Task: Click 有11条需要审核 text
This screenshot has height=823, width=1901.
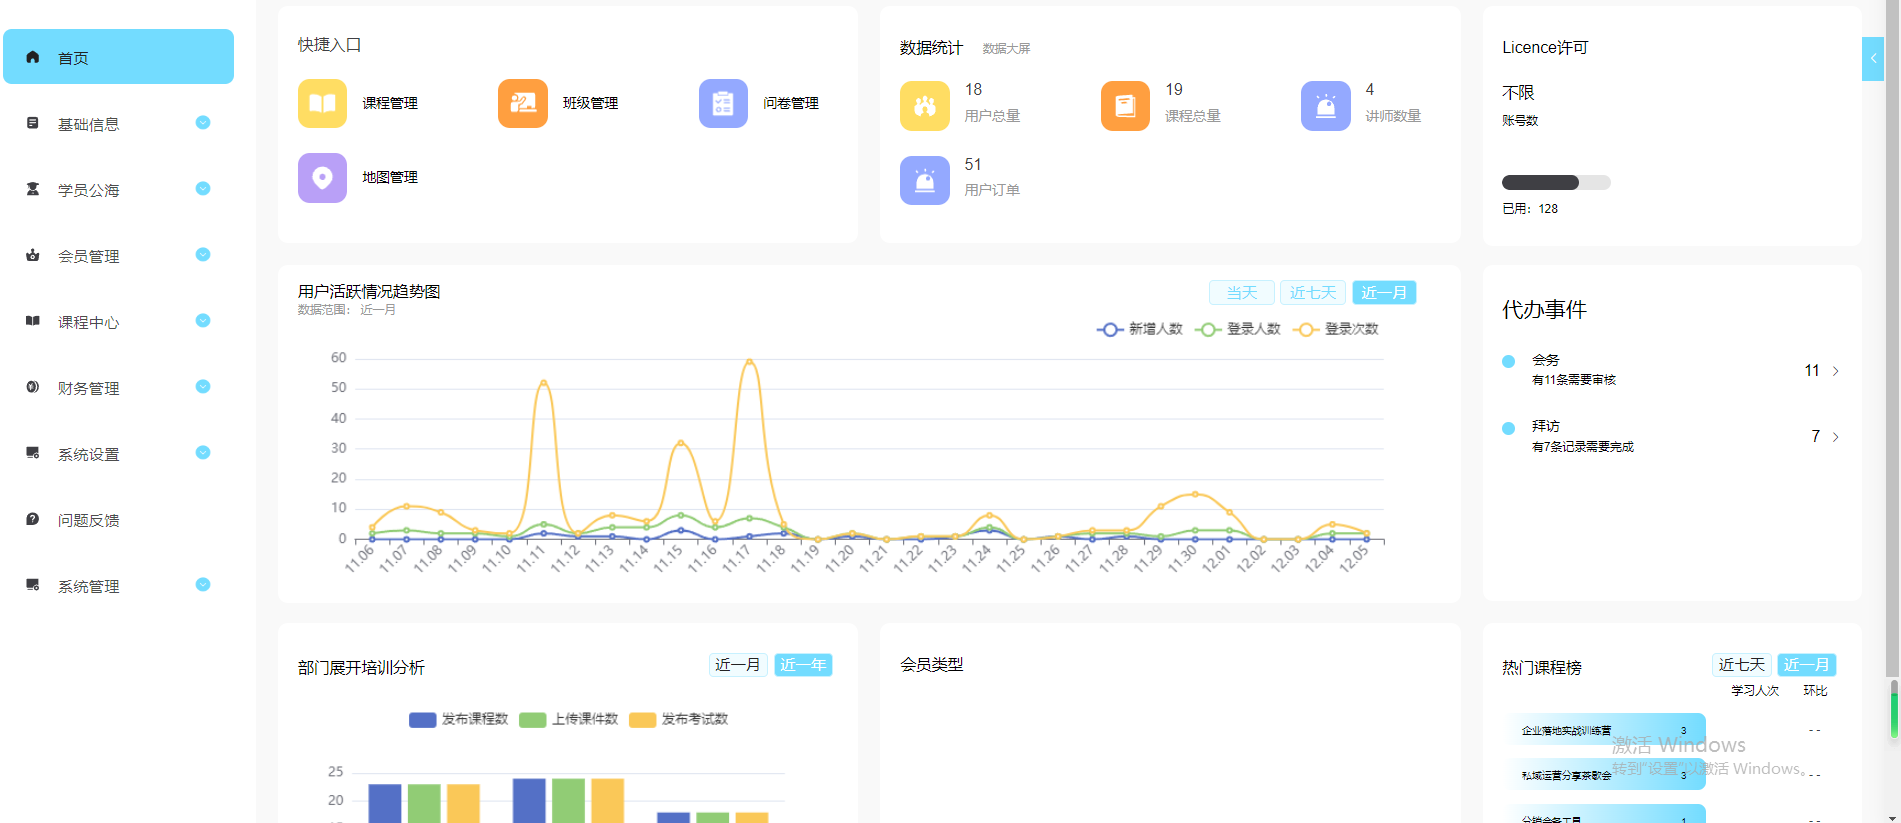Action: [x=1574, y=380]
